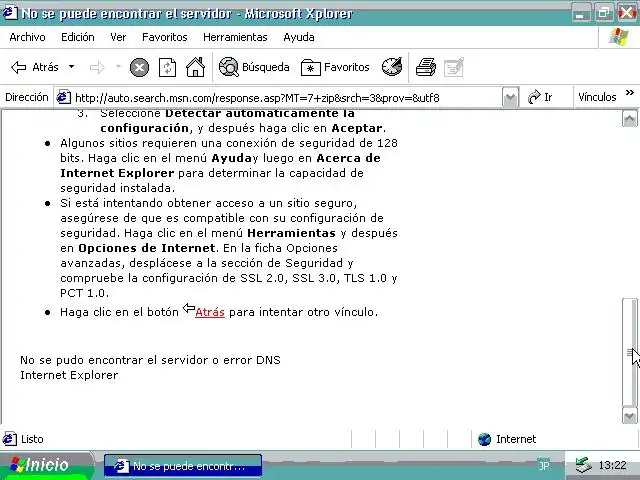Open the Archivo menu

27,38
